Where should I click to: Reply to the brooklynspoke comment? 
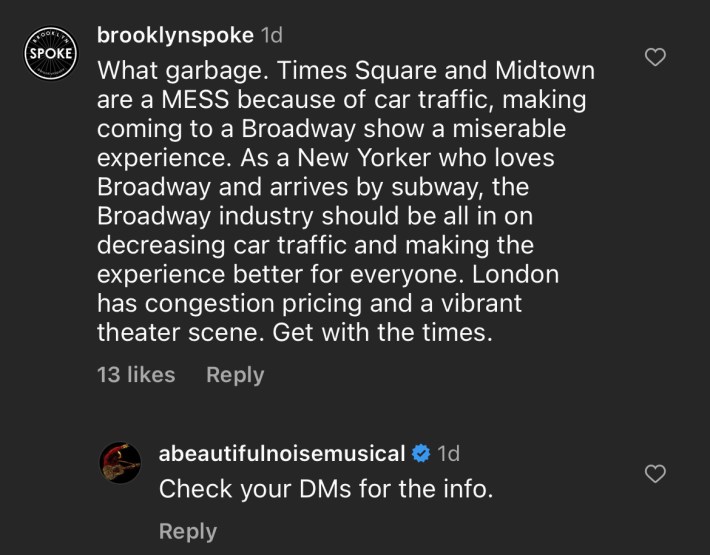pyautogui.click(x=235, y=375)
